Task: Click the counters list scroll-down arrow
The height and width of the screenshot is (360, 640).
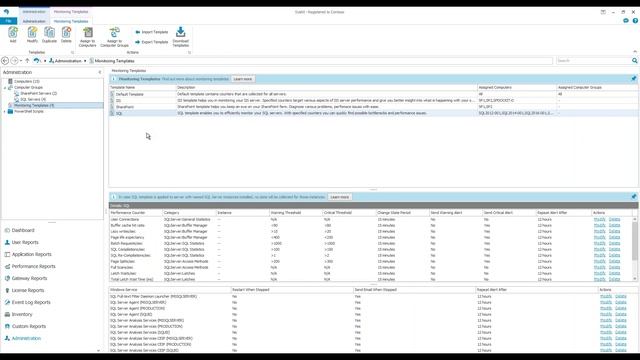Action: pyautogui.click(x=635, y=279)
